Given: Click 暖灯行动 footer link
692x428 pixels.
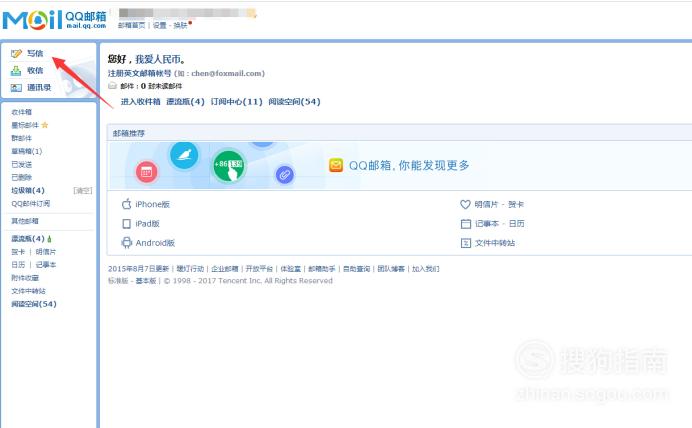Looking at the screenshot, I should coord(190,269).
